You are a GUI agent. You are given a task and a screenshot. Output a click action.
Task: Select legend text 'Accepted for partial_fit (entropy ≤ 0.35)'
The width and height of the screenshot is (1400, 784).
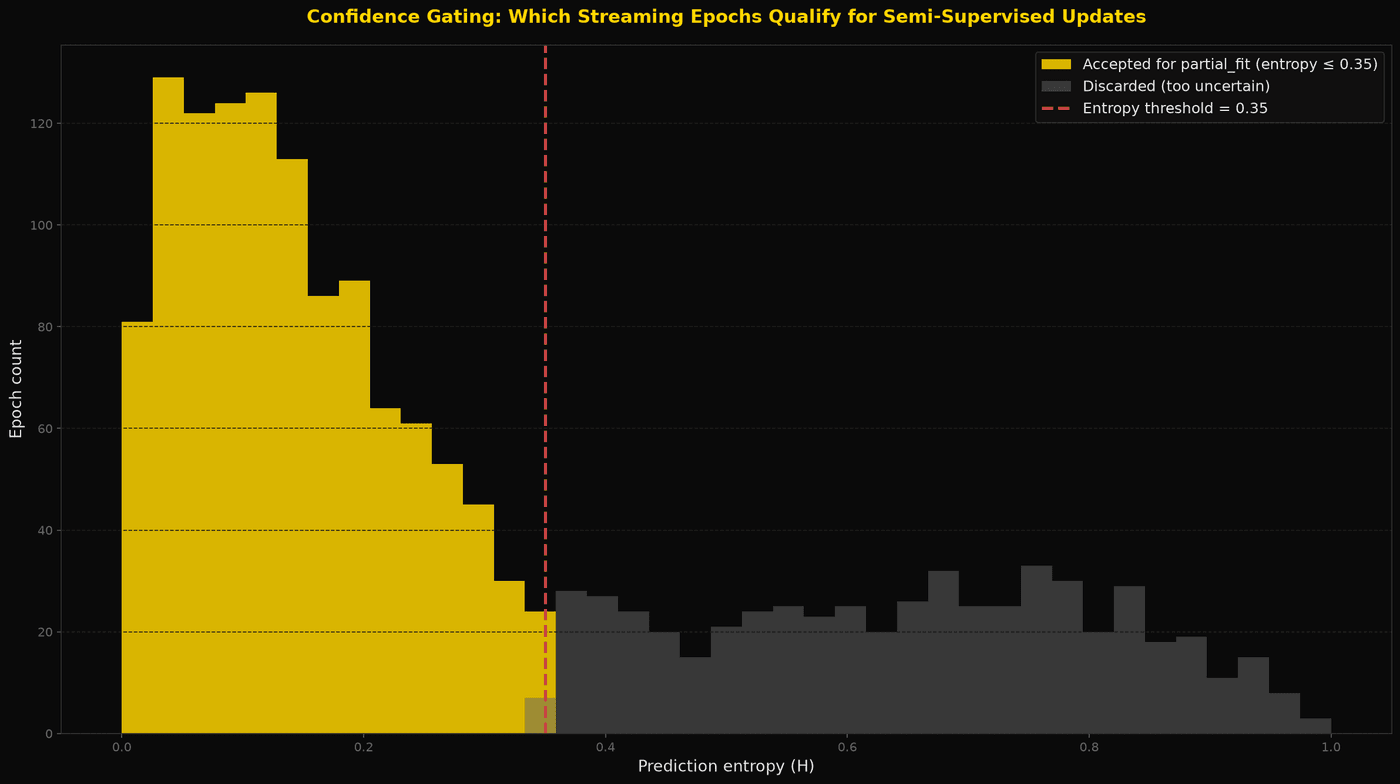click(1230, 64)
